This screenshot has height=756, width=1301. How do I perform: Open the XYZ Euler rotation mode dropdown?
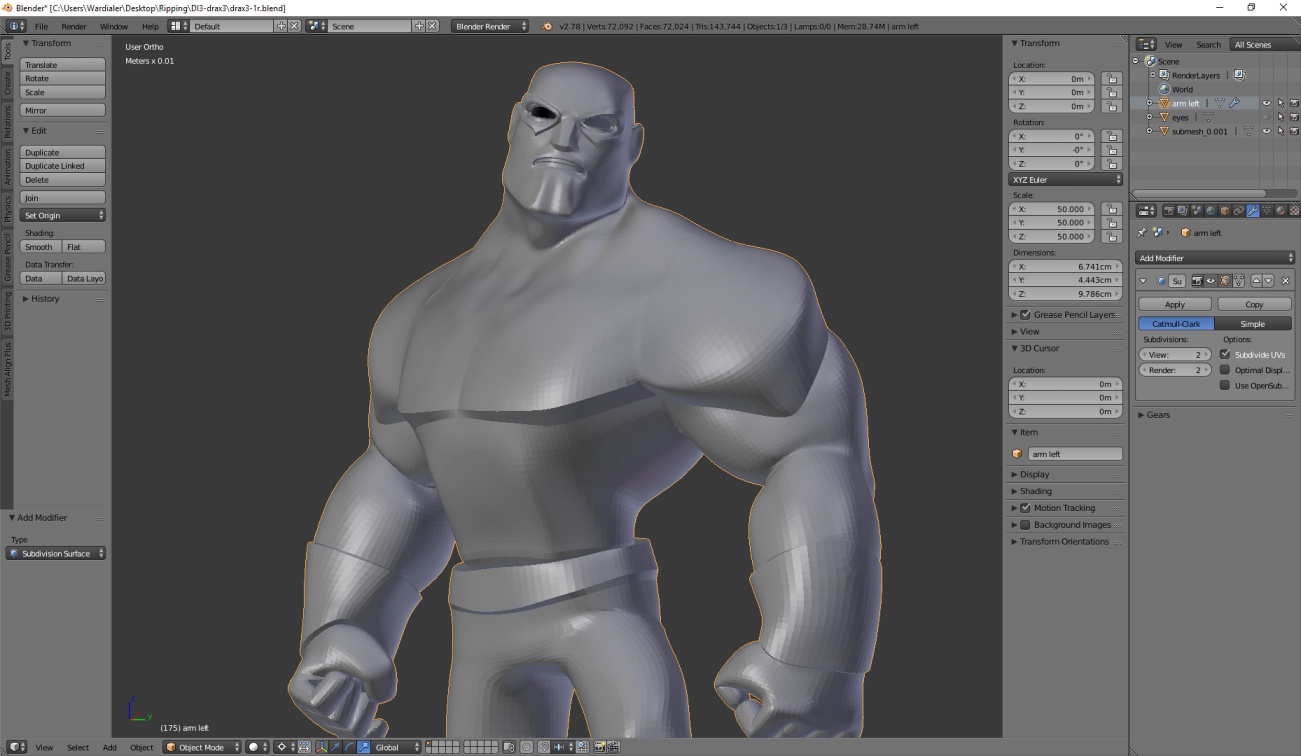[x=1065, y=179]
